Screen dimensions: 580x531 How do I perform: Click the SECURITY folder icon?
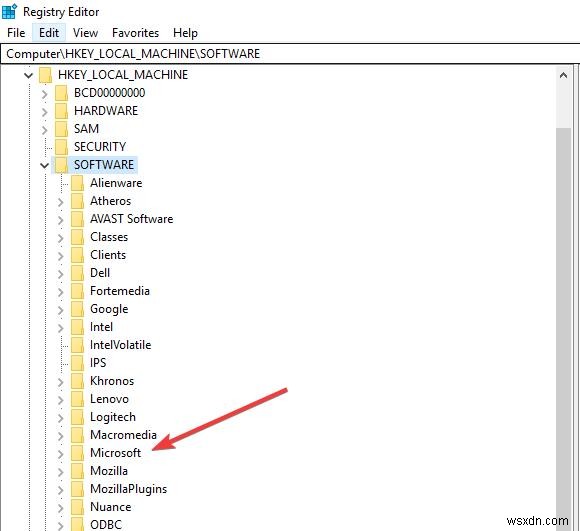tap(61, 147)
